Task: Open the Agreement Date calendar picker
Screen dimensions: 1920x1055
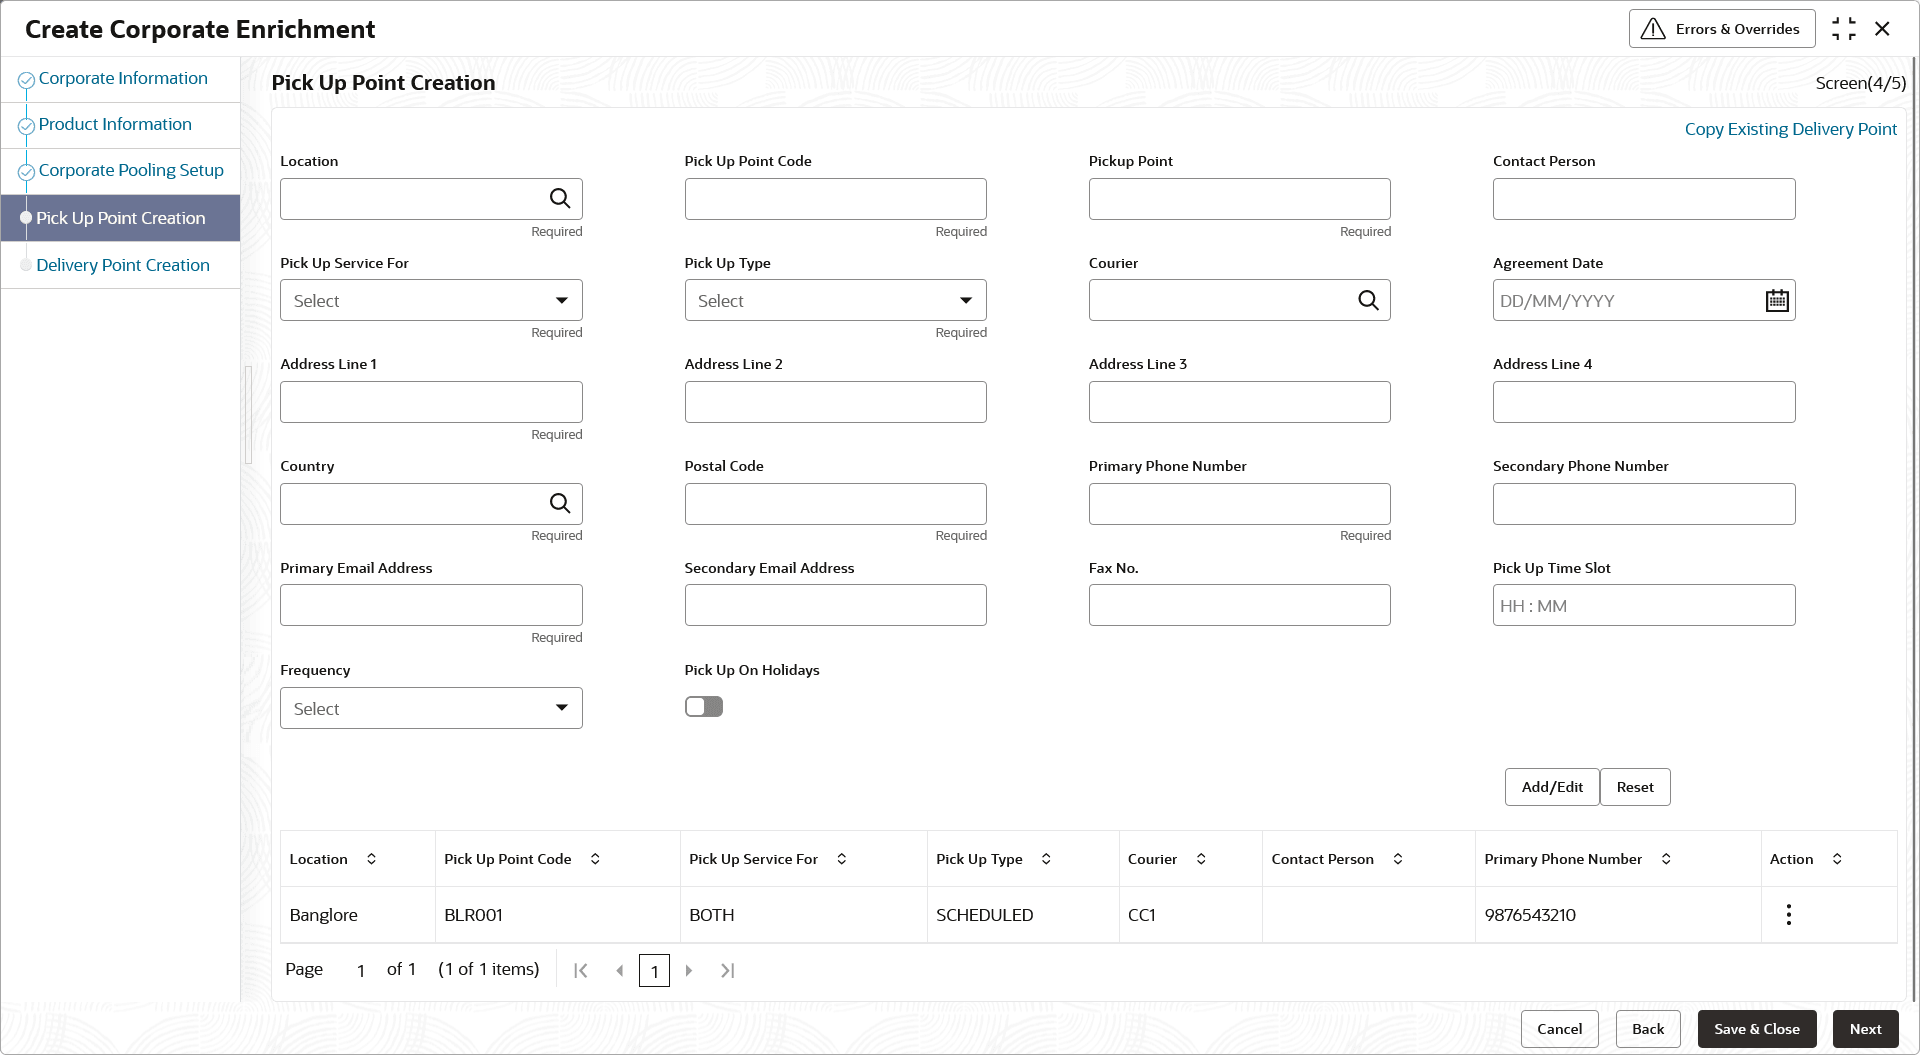Action: (x=1776, y=301)
